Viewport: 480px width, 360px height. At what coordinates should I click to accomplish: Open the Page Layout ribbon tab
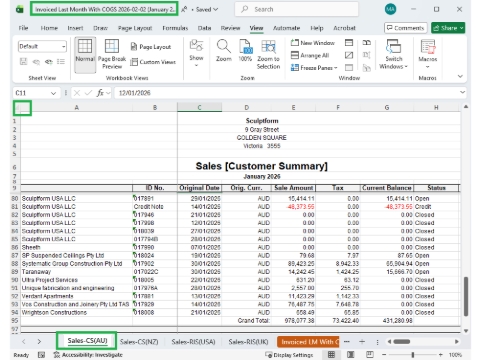coord(135,28)
